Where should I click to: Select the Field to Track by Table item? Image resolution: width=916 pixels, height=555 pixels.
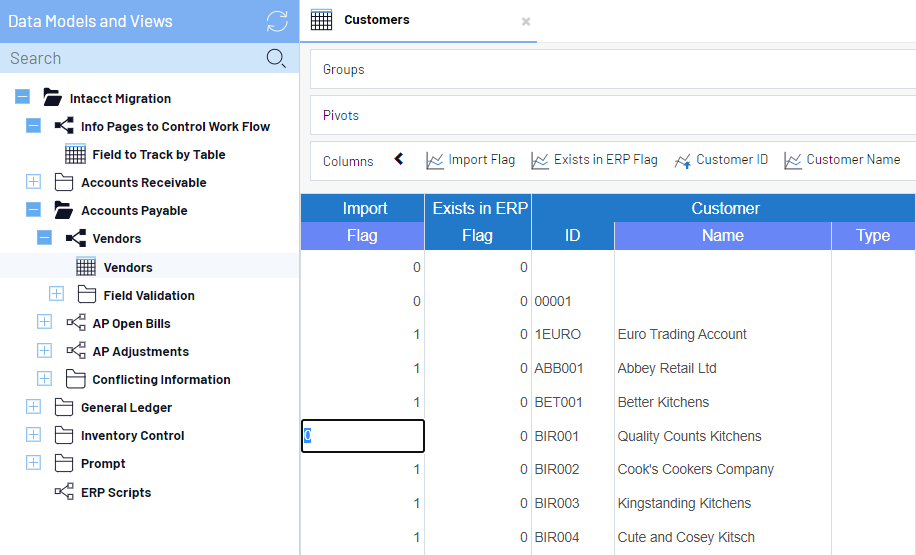click(x=158, y=154)
